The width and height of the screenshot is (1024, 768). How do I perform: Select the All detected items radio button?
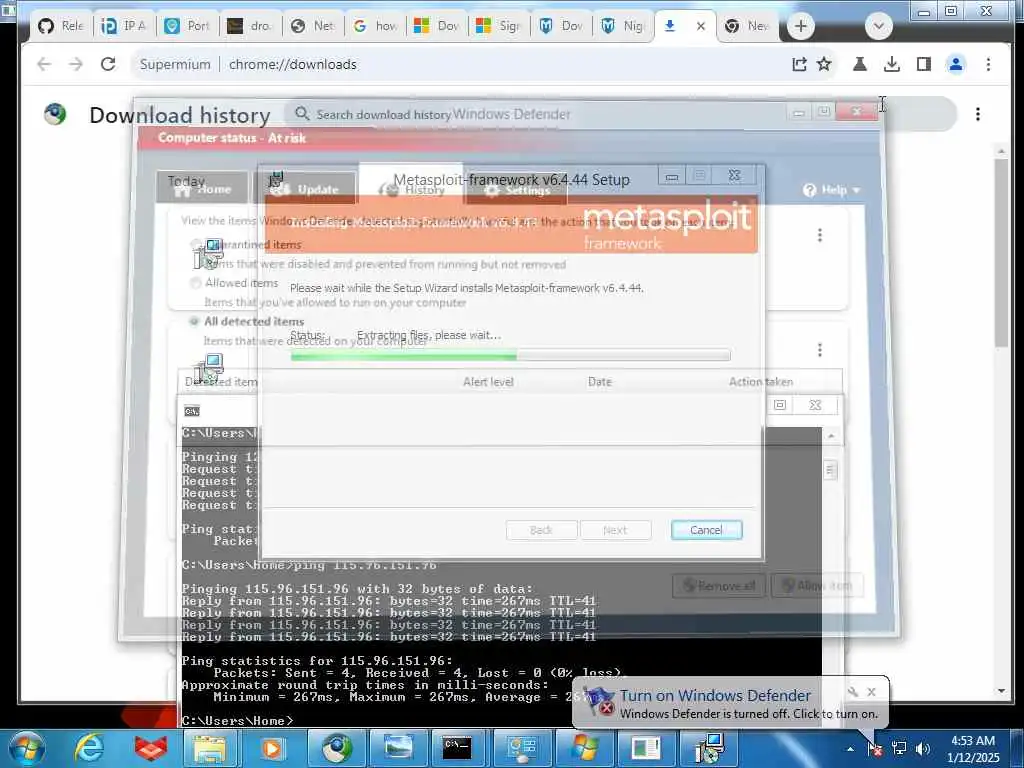pyautogui.click(x=194, y=321)
